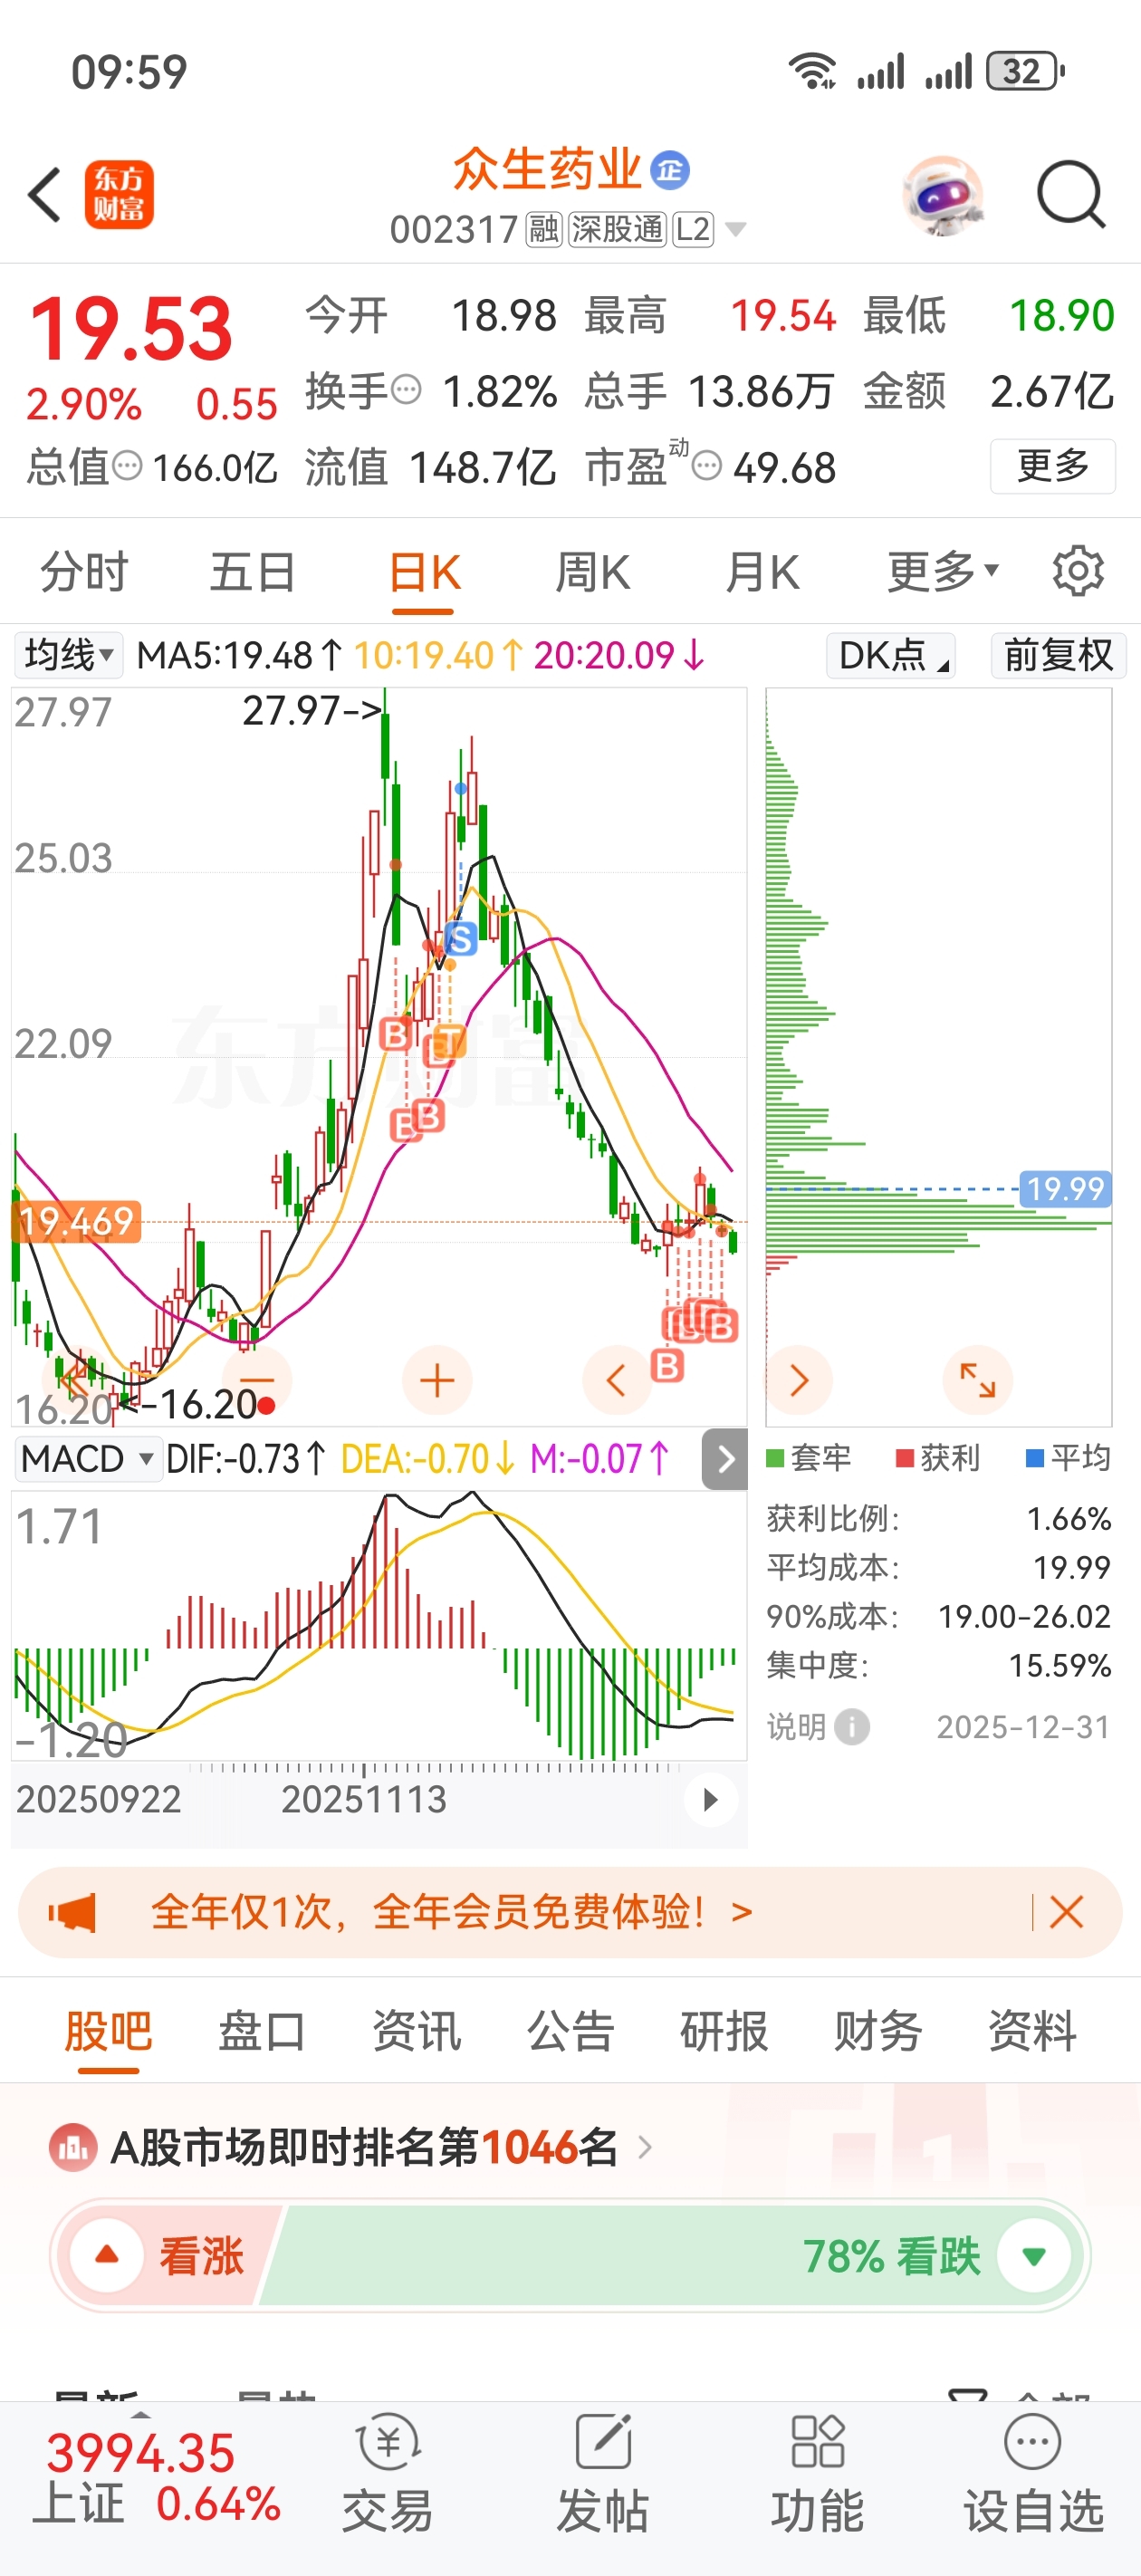Close the membership promo banner
The image size is (1141, 2576).
1066,1911
